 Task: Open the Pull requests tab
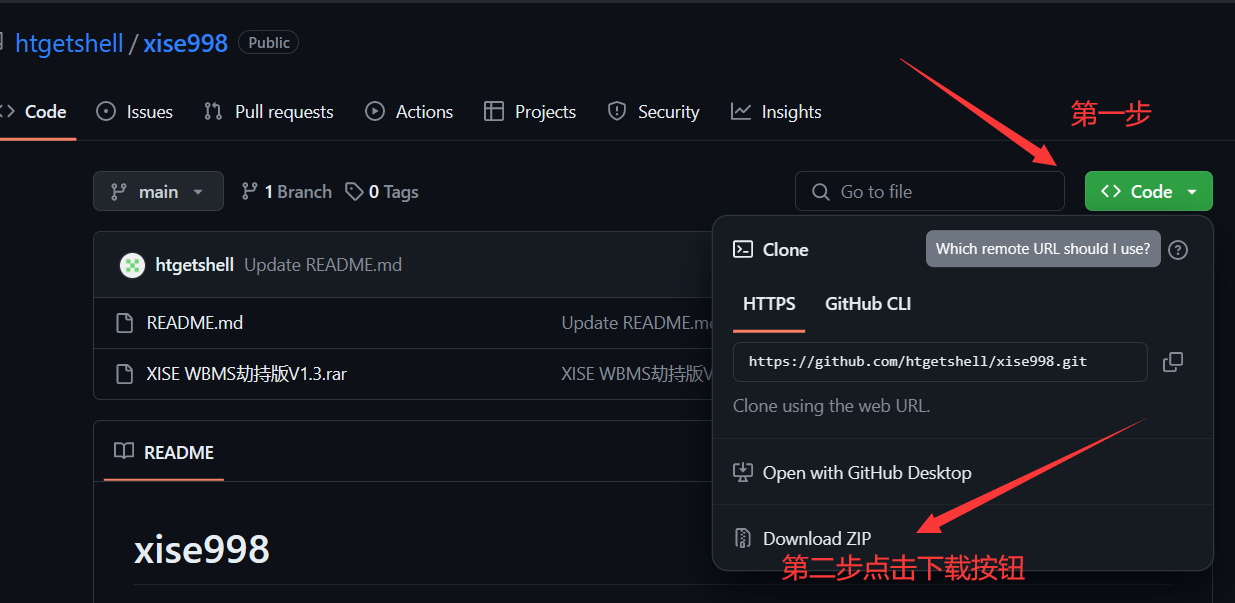click(268, 112)
